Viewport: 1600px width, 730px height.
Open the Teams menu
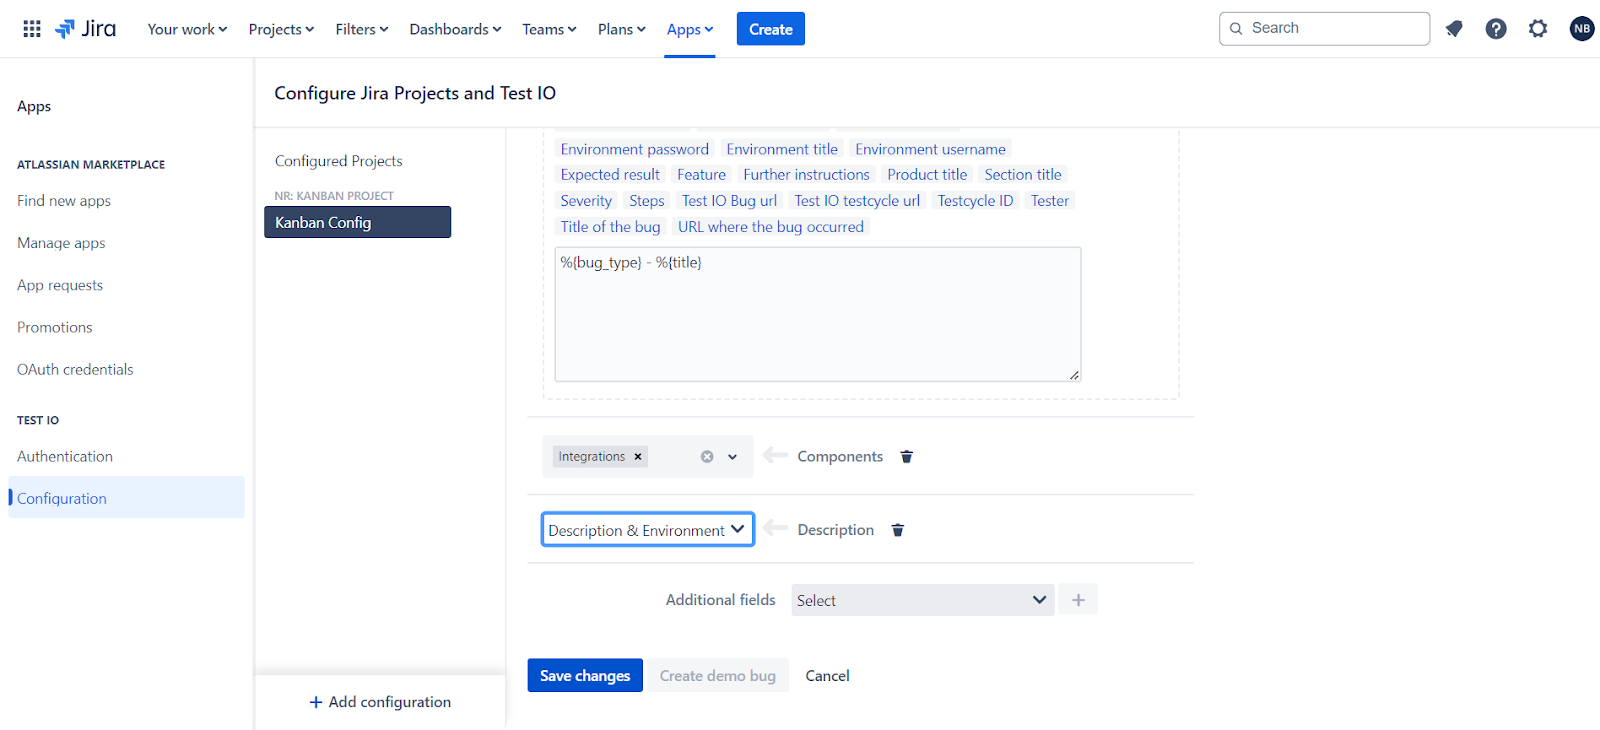coord(549,29)
